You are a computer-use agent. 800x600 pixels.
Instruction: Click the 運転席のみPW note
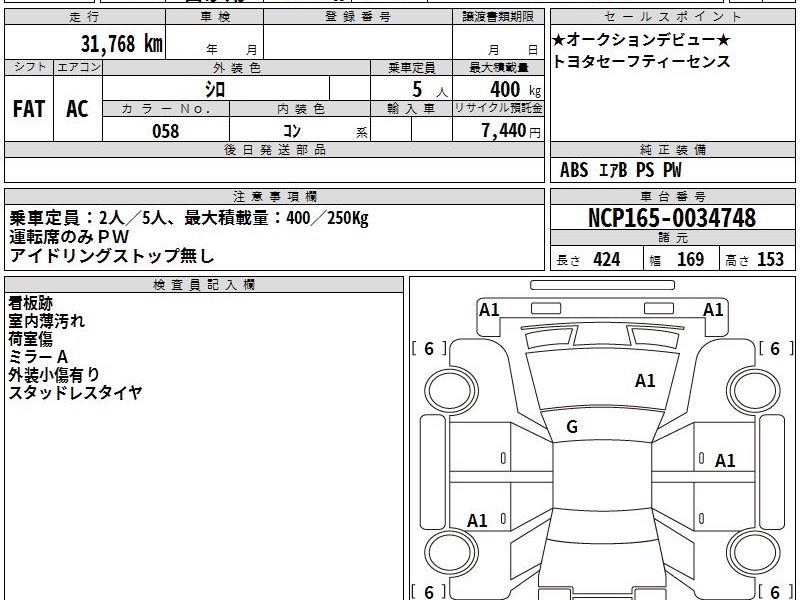pyautogui.click(x=69, y=237)
